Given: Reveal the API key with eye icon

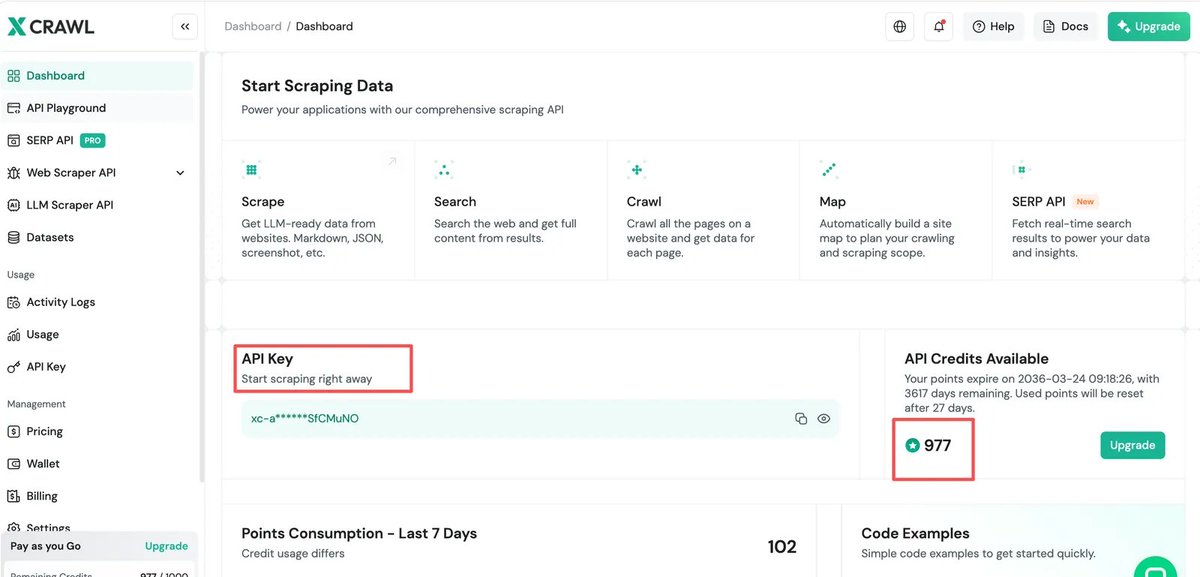Looking at the screenshot, I should 824,419.
